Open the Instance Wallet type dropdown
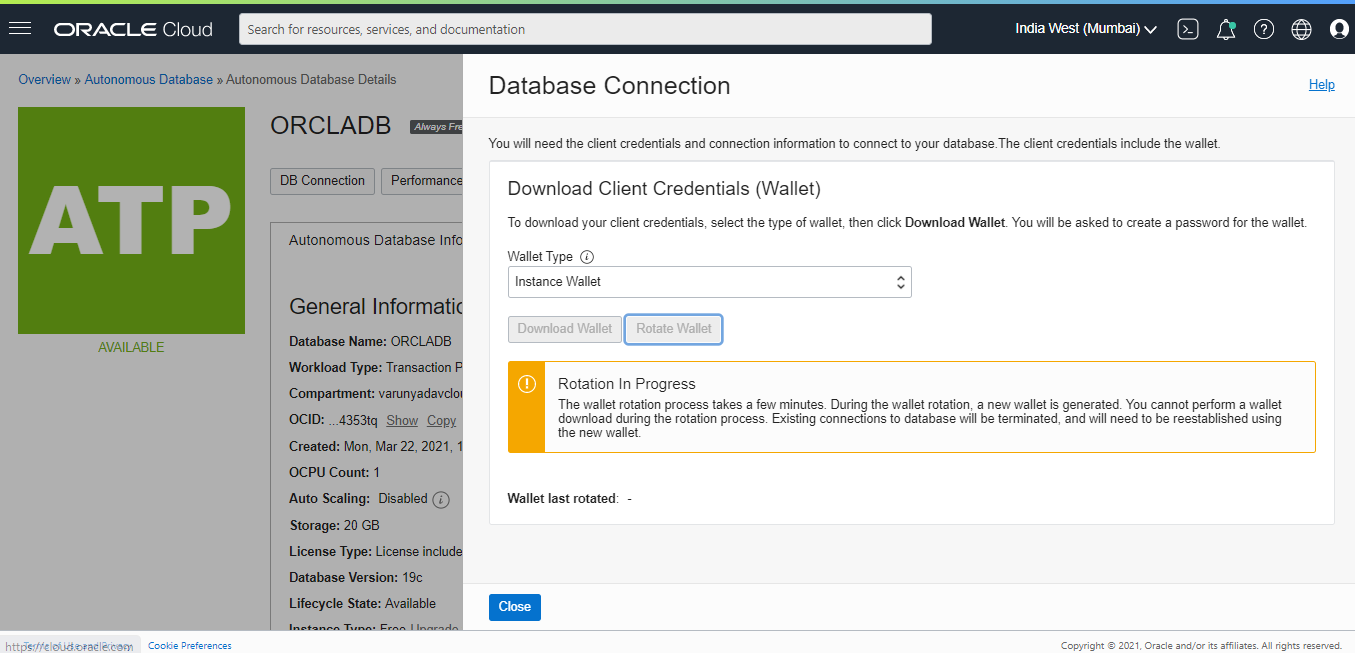 [x=710, y=282]
